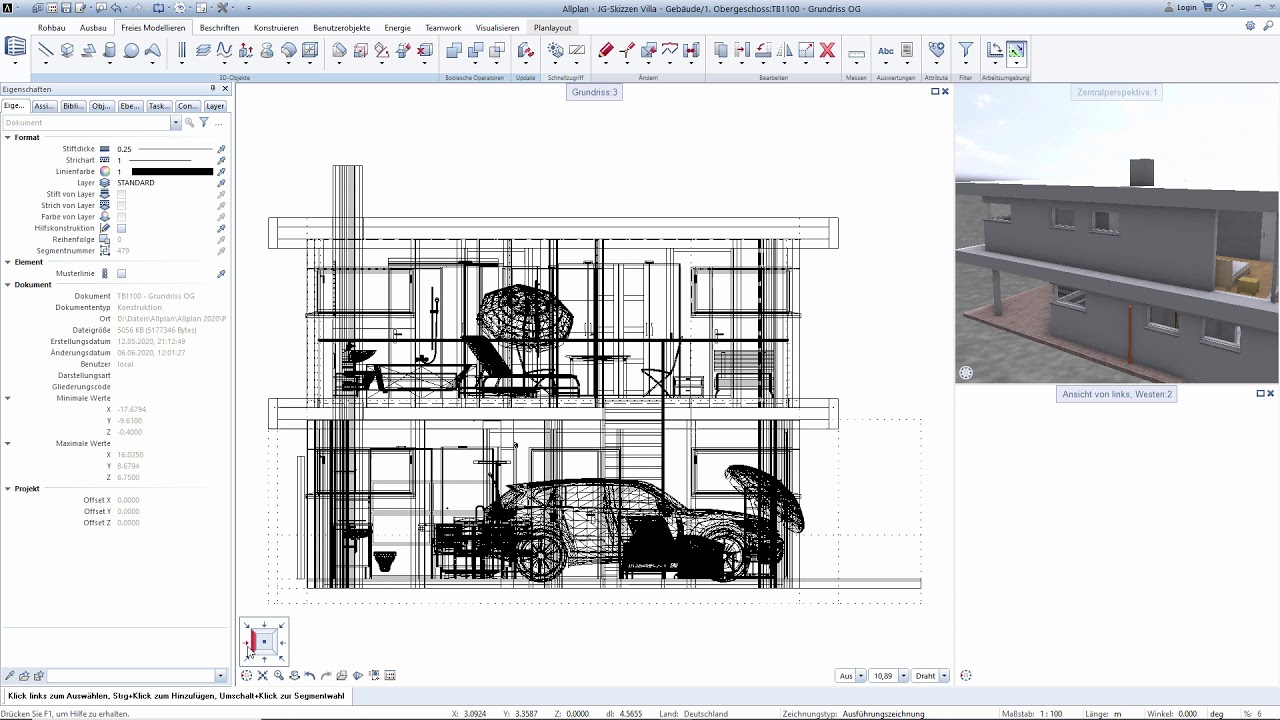This screenshot has height=720, width=1280.
Task: Switch to the Ausbau ribbon tab
Action: click(93, 28)
